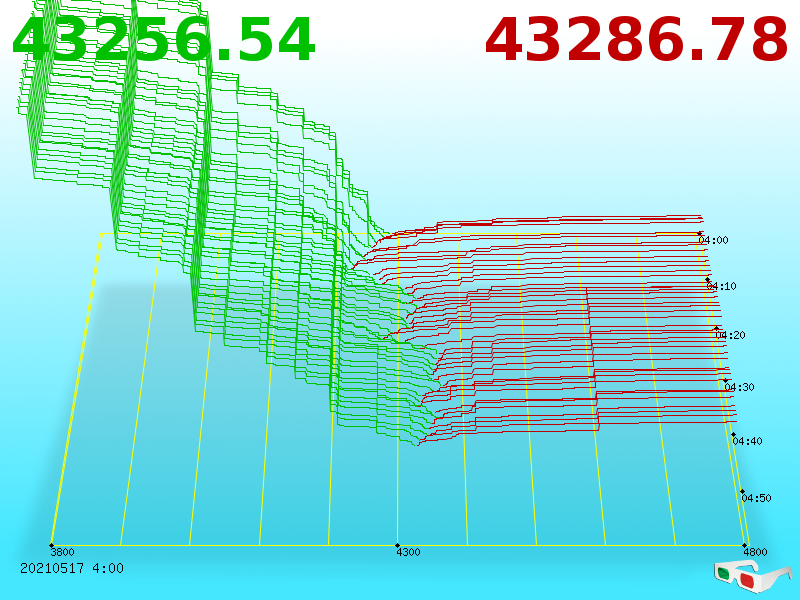Click the red-green 3D glasses icon
The height and width of the screenshot is (600, 800).
[x=752, y=577]
